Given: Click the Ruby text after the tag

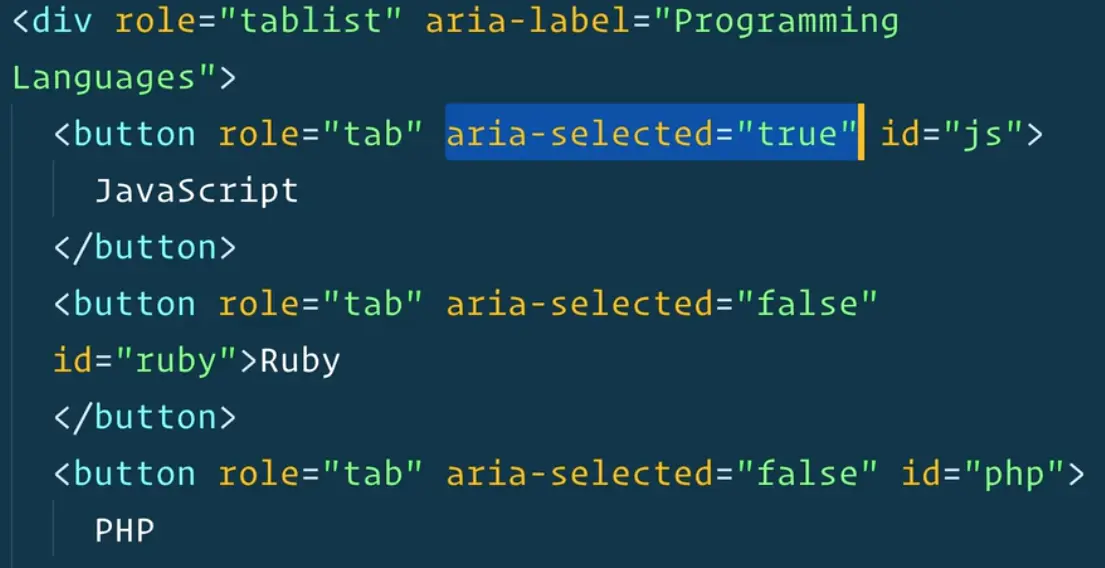Looking at the screenshot, I should tap(300, 360).
